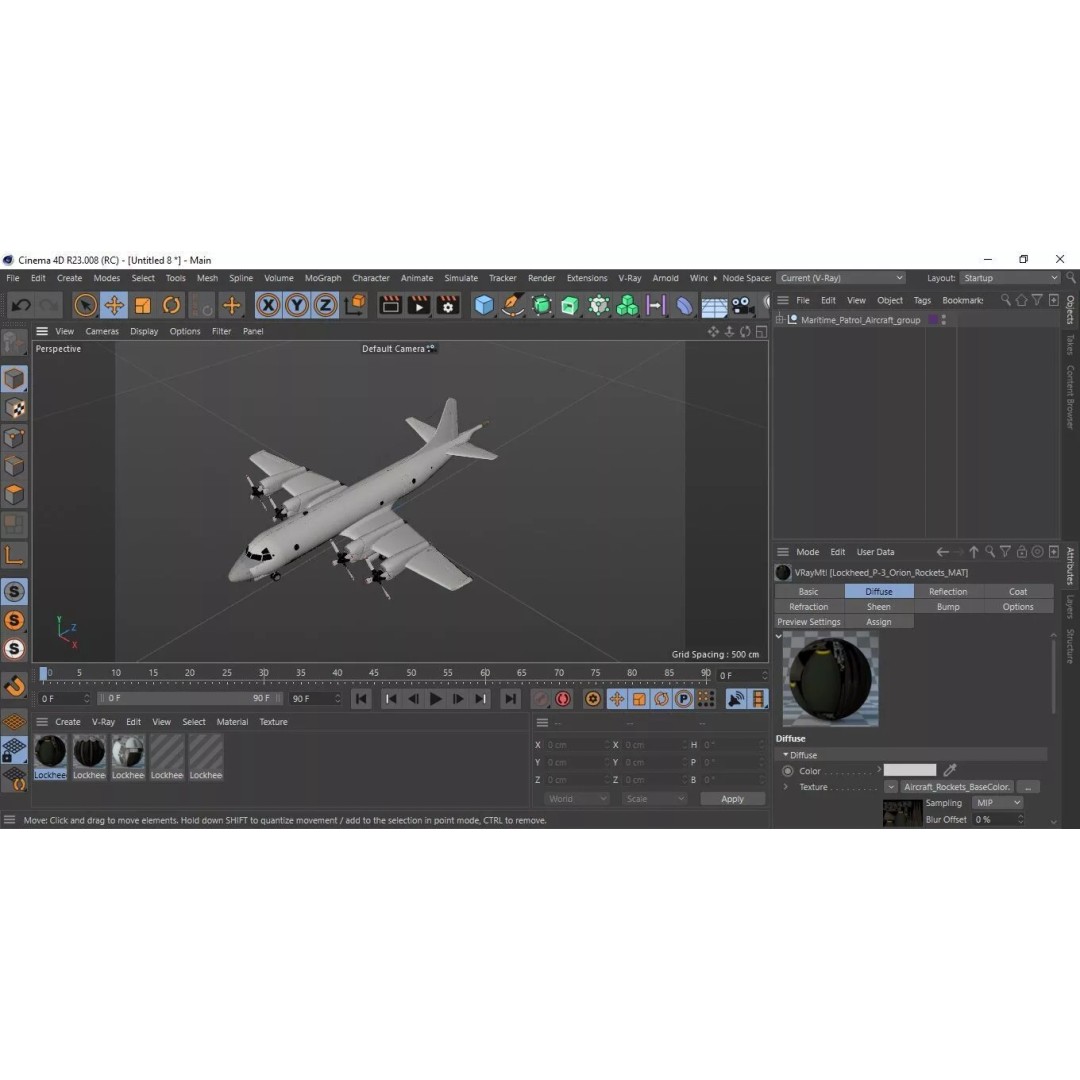The height and width of the screenshot is (1080, 1080).
Task: Select the Scale tool in top toolbar
Action: point(143,304)
